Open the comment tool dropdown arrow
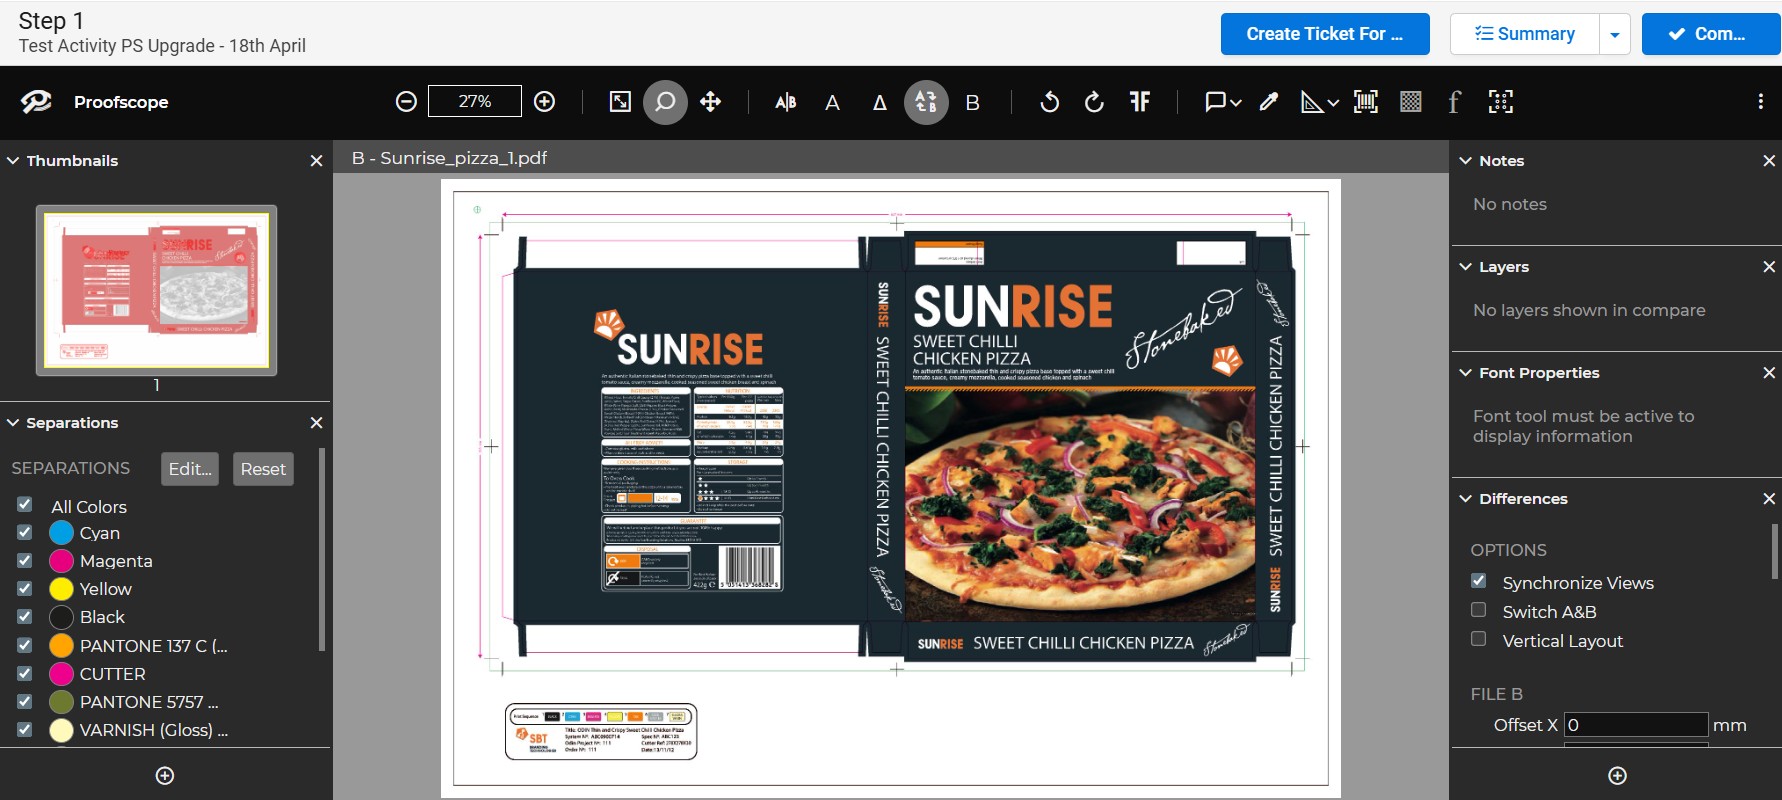Viewport: 1782px width, 800px height. (1237, 103)
